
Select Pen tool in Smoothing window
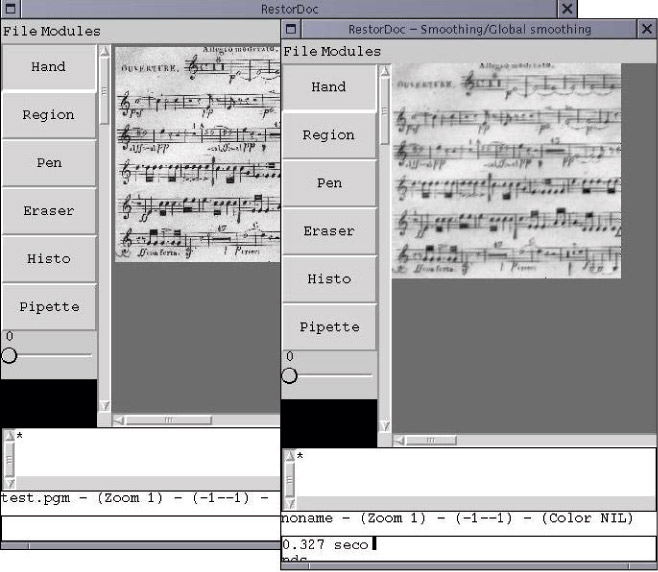(329, 183)
